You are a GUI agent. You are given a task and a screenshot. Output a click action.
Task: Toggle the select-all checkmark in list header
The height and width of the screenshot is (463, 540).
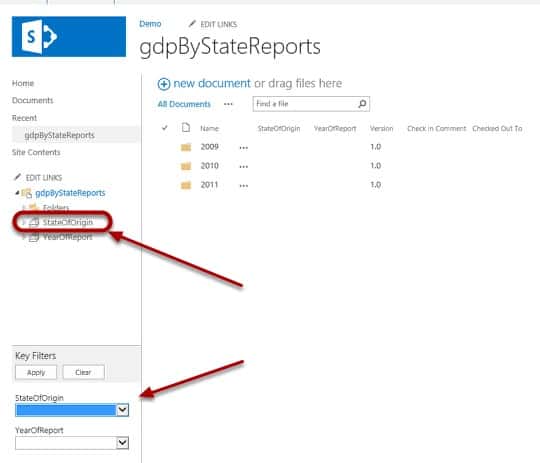(x=165, y=128)
